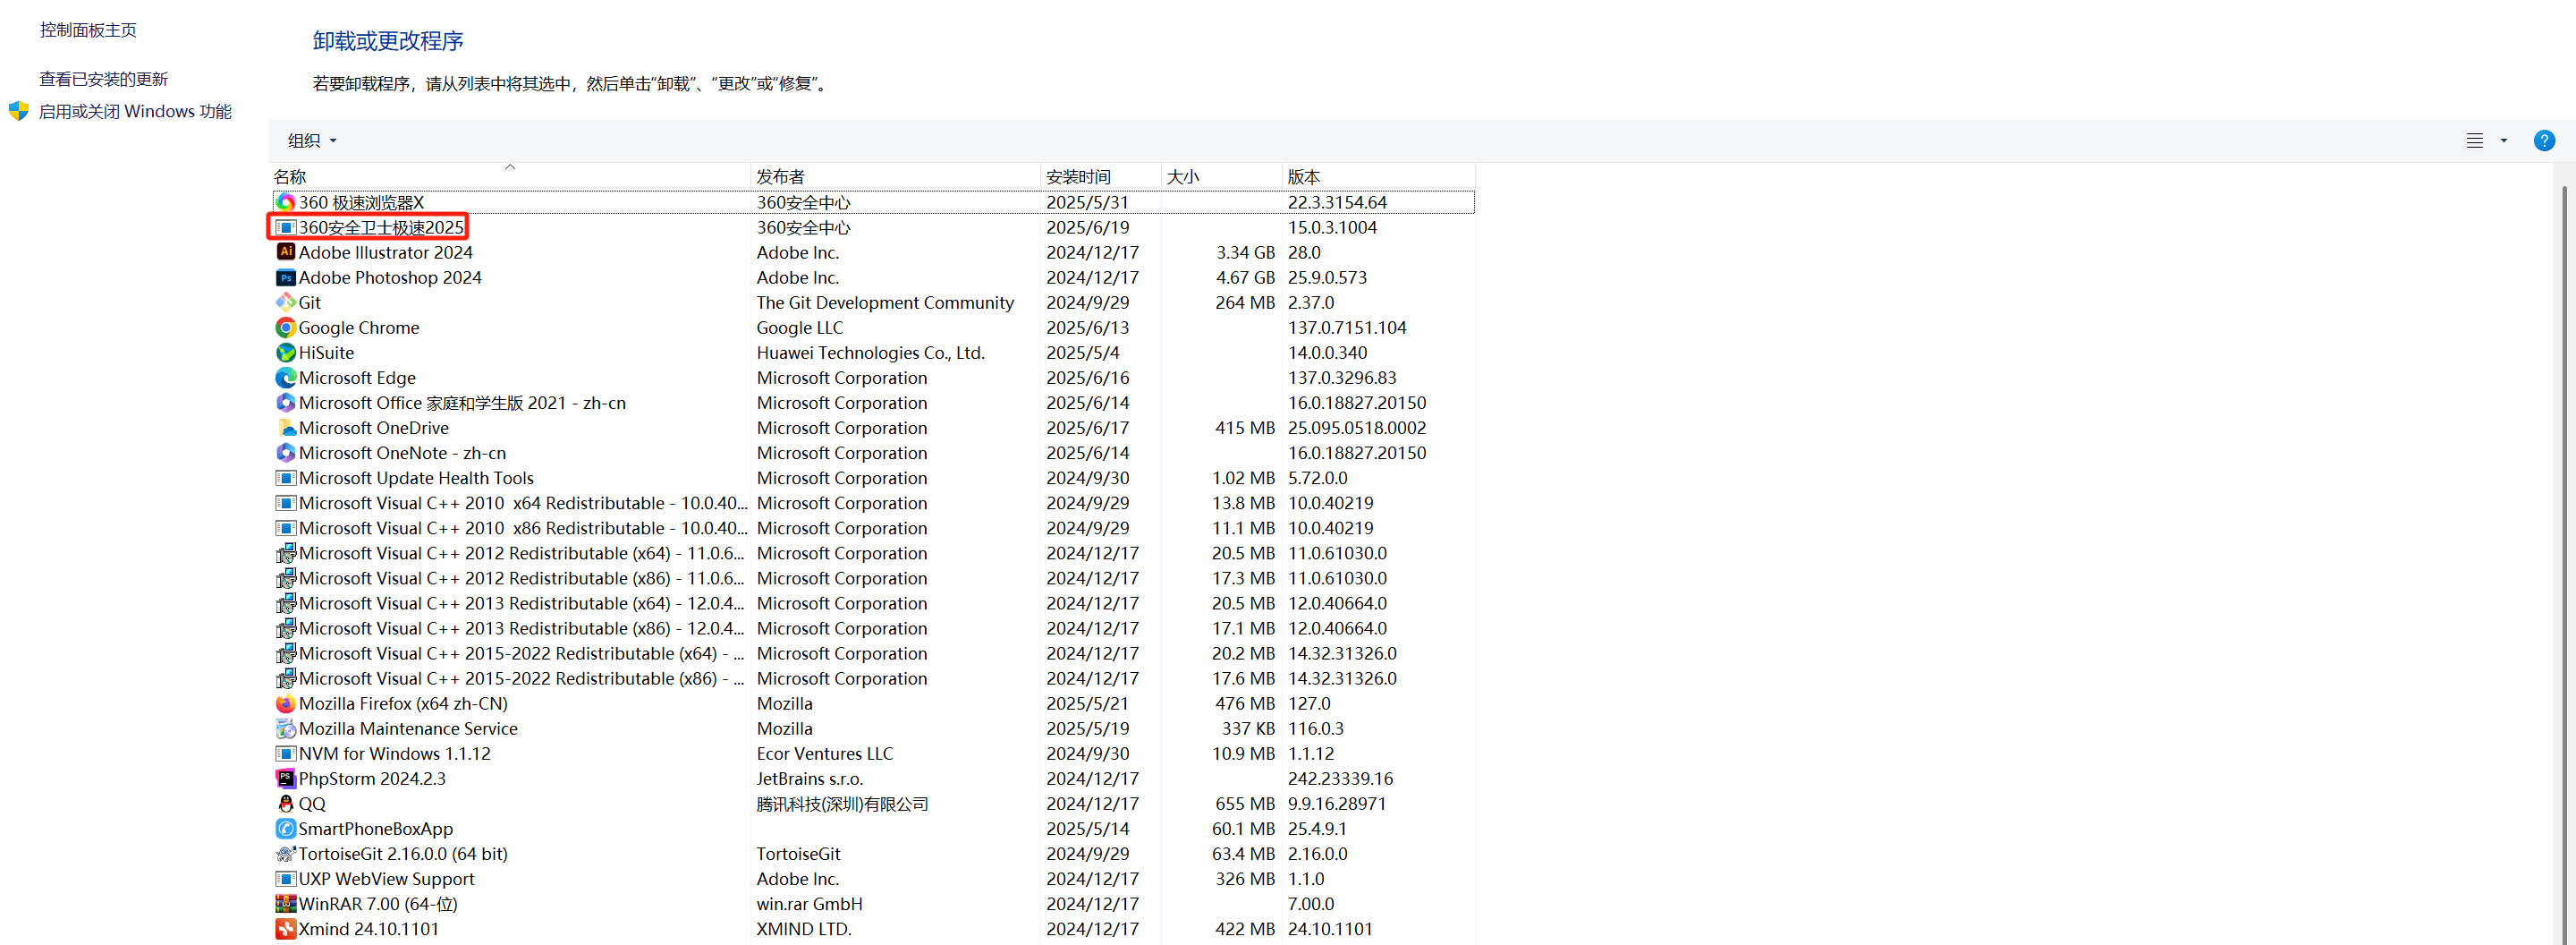Click the Adobe Photoshop 2024 icon
This screenshot has width=2576, height=945.
click(x=286, y=277)
